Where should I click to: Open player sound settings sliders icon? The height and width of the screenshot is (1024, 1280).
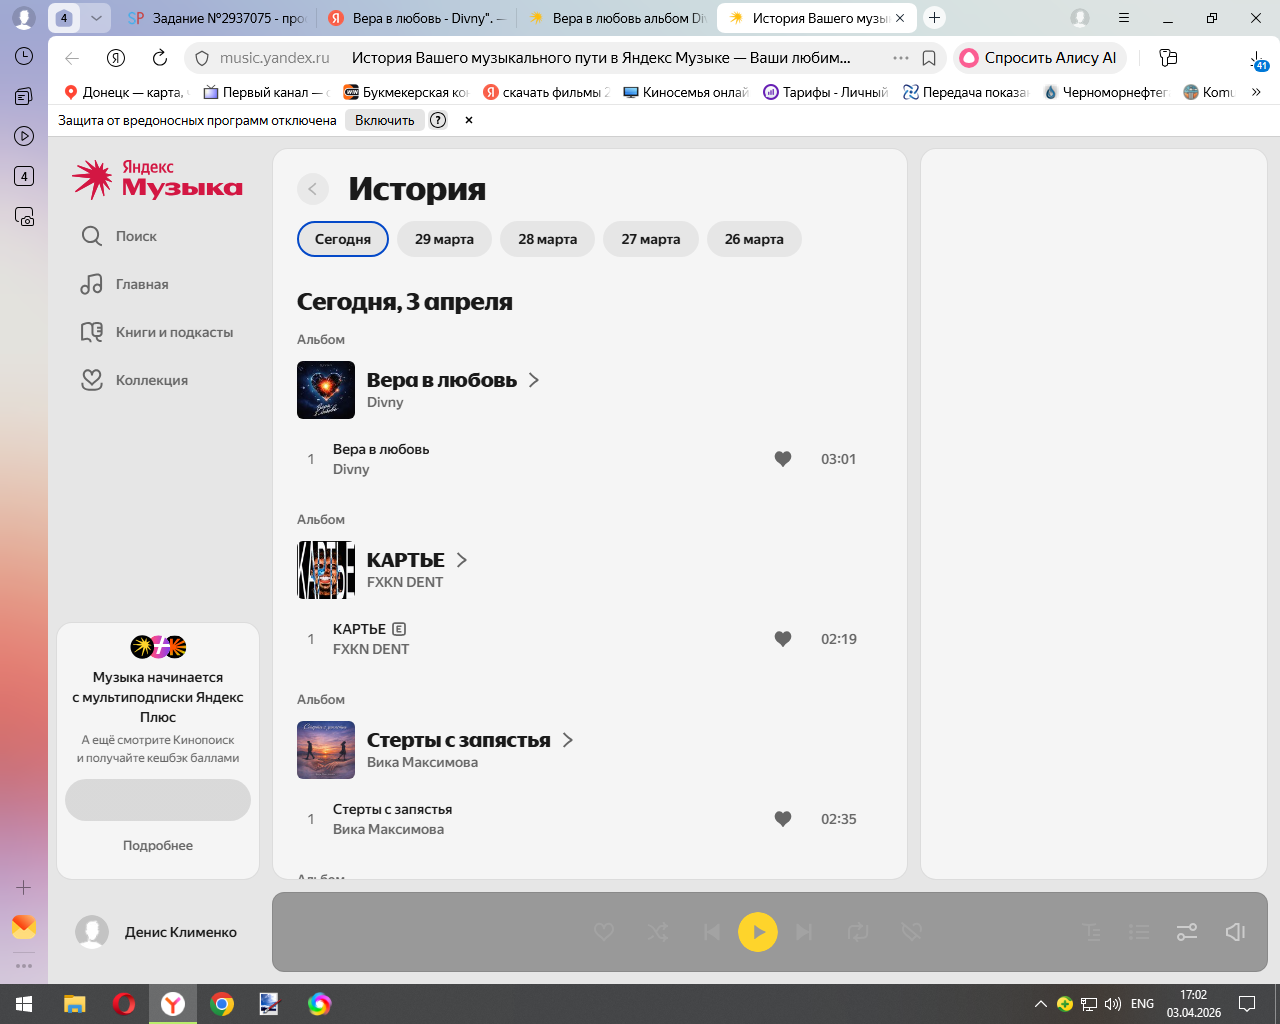(x=1187, y=932)
